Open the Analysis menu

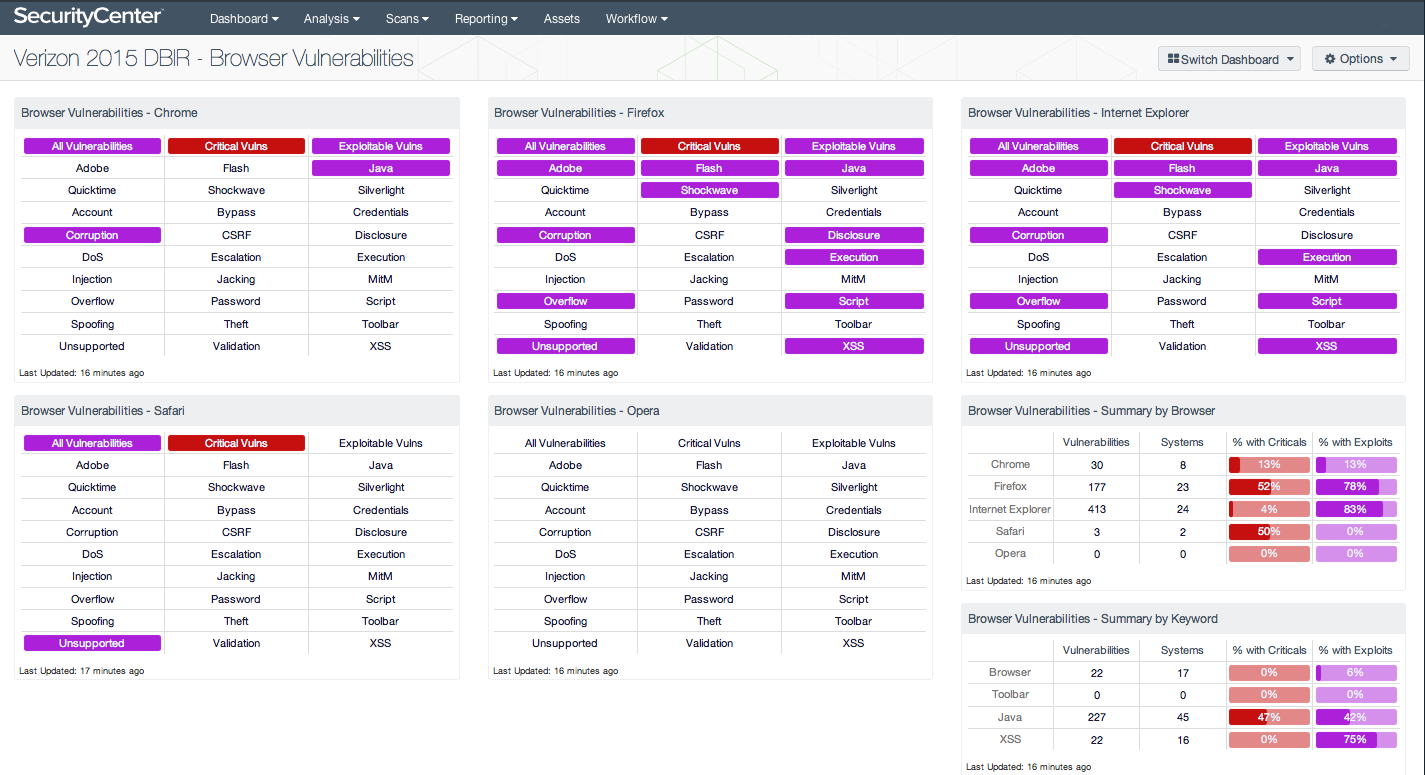[x=331, y=18]
